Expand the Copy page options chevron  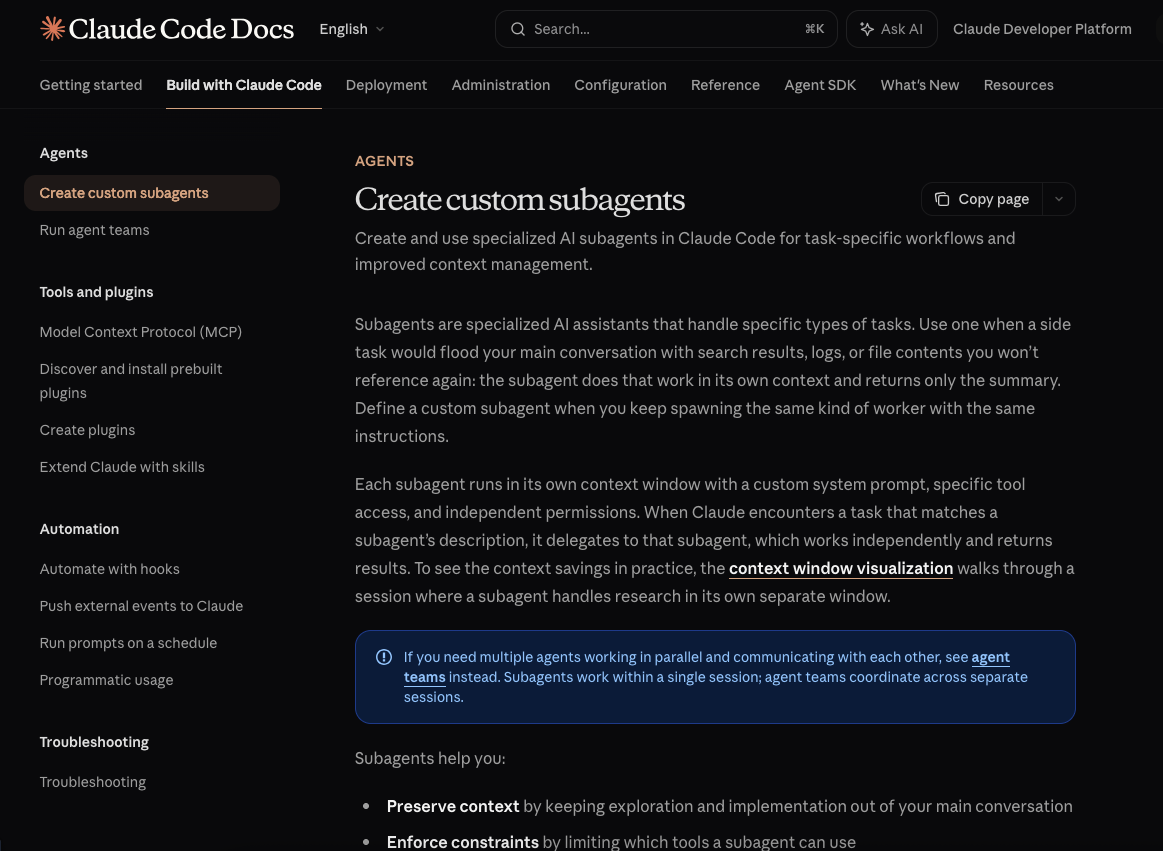(x=1059, y=199)
